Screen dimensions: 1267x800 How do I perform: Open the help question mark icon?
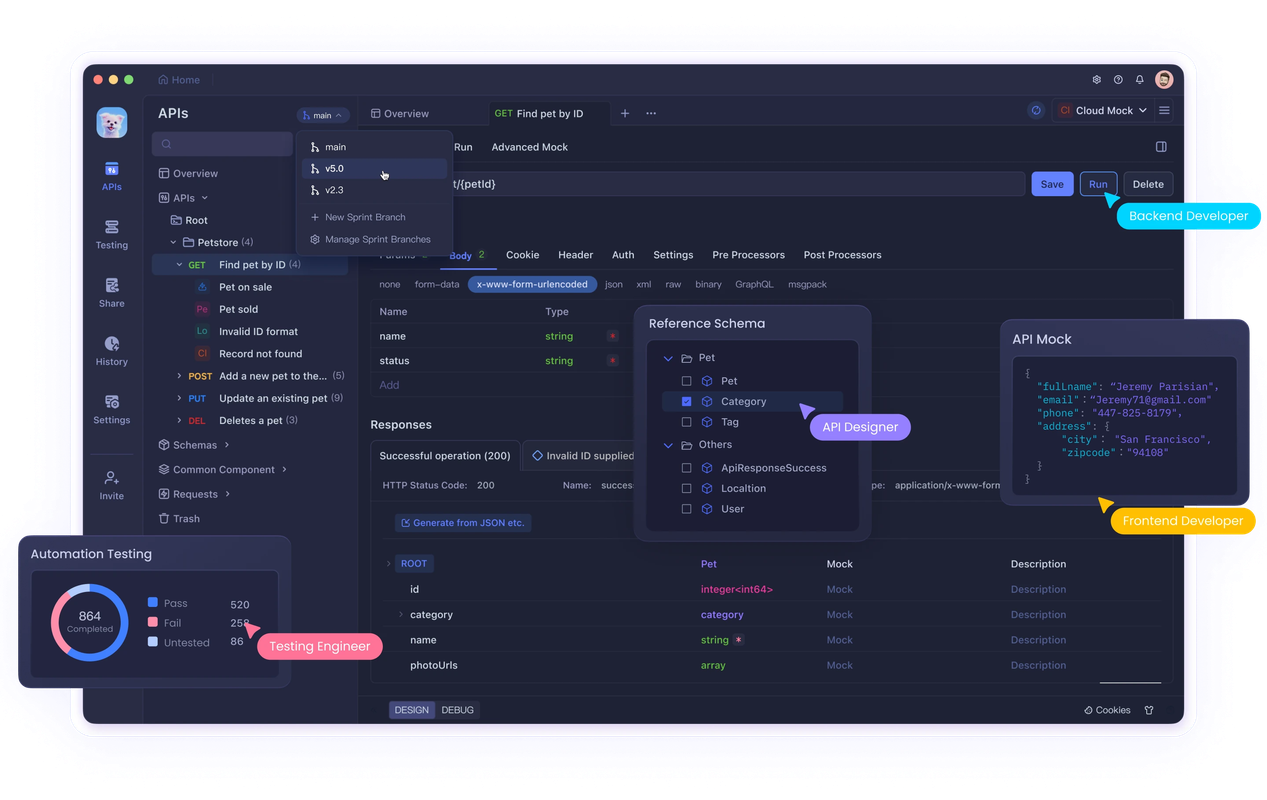pyautogui.click(x=1118, y=79)
